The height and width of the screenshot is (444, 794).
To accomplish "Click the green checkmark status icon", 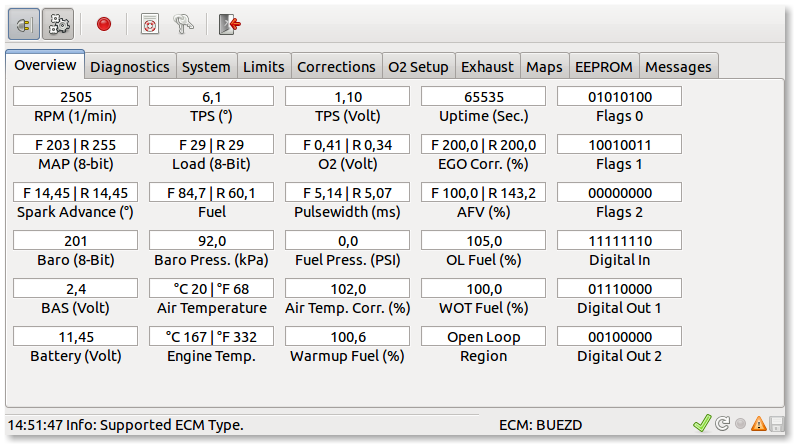I will click(702, 424).
